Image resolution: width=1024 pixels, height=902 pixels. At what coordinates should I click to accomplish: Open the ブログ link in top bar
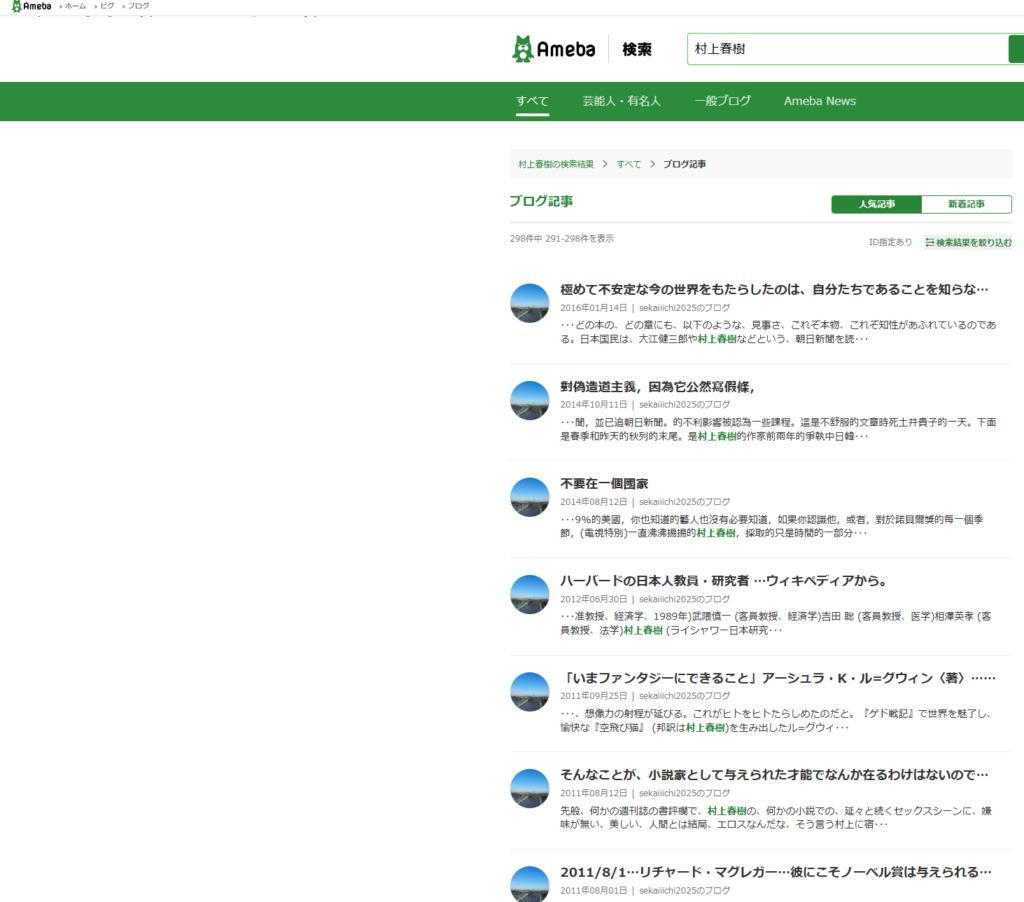[x=138, y=6]
